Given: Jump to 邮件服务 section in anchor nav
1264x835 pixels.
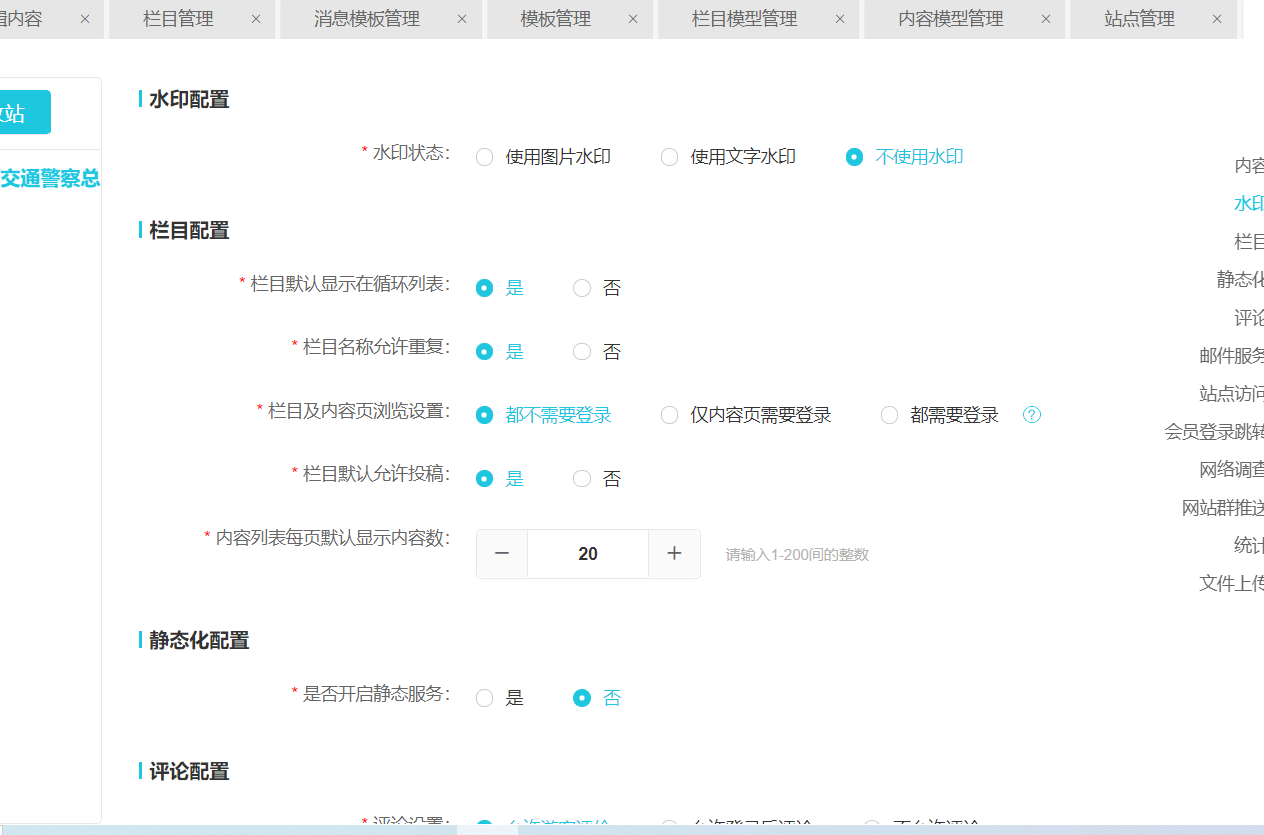Looking at the screenshot, I should point(1232,356).
